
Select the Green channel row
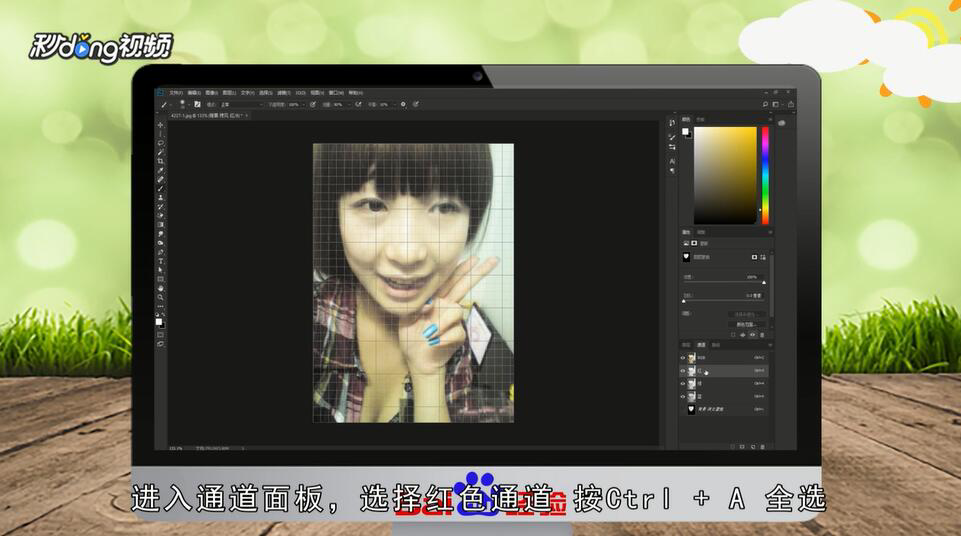tap(724, 383)
